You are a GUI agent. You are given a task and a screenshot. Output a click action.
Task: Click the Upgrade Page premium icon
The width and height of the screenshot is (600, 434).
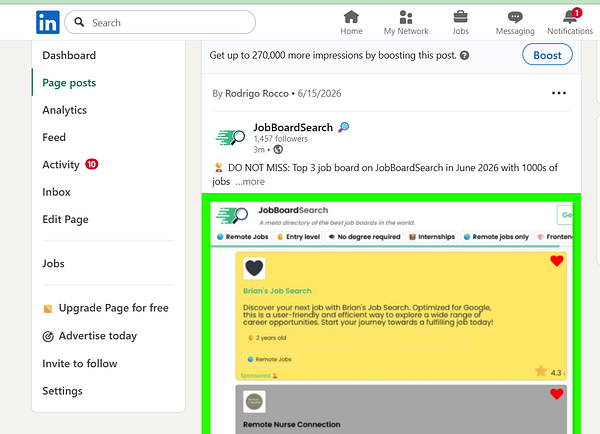point(48,308)
